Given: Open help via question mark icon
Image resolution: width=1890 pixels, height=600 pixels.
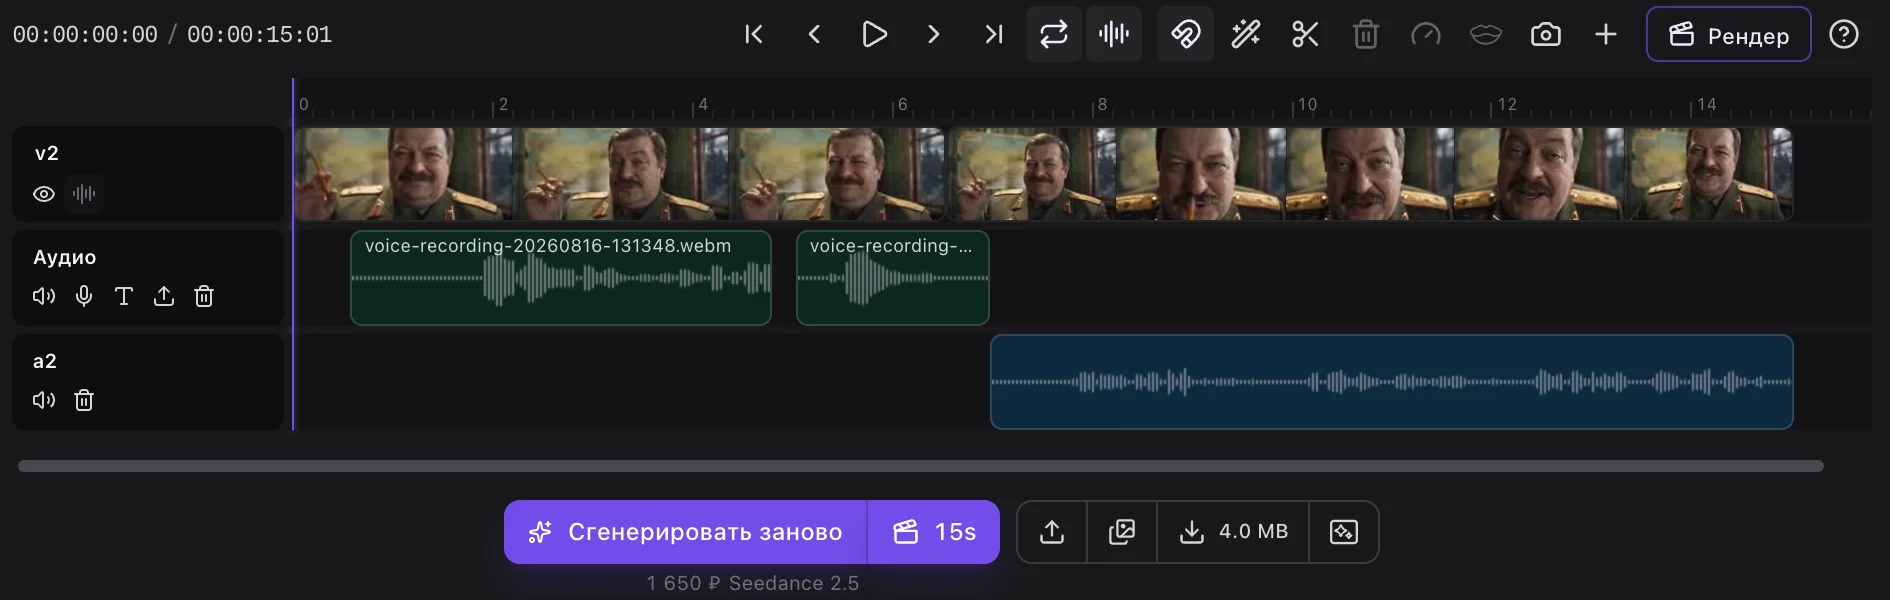Looking at the screenshot, I should click(1844, 34).
